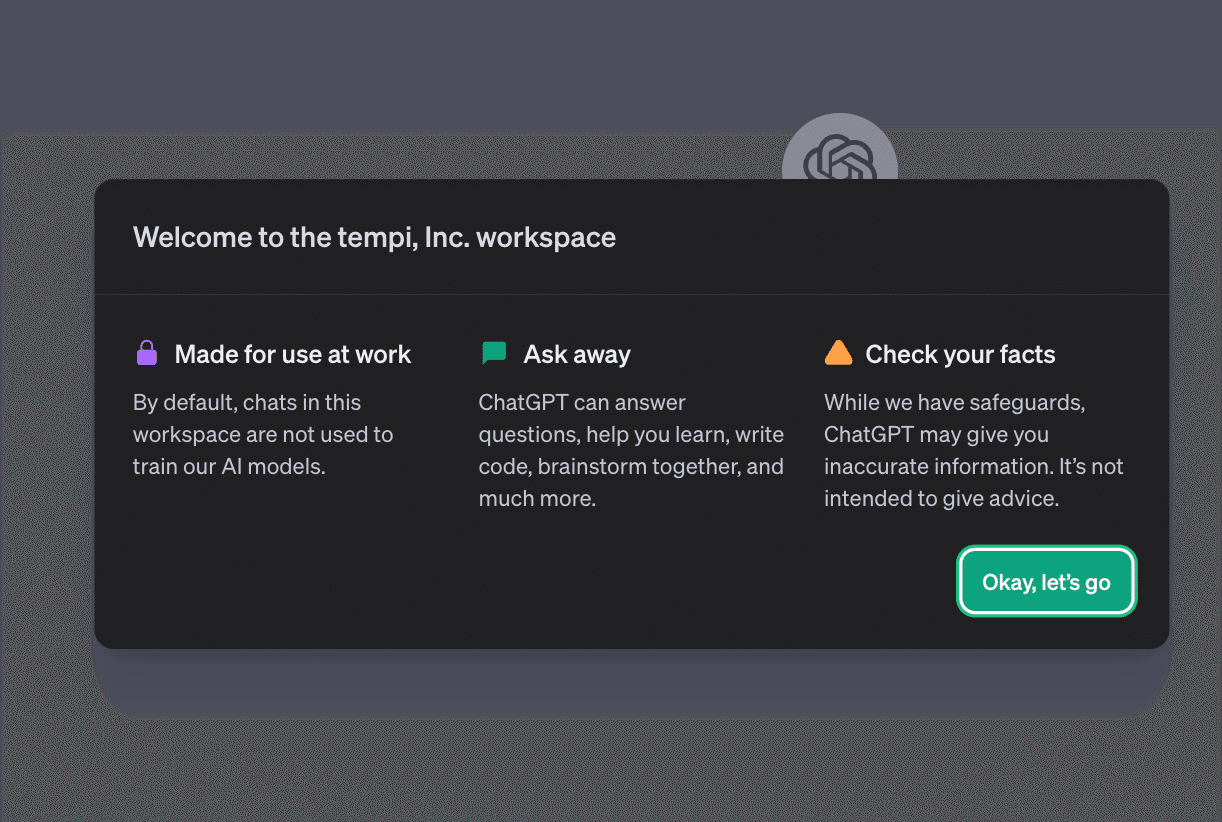Click the paragraph about safeguards and inaccurate information

coord(973,450)
